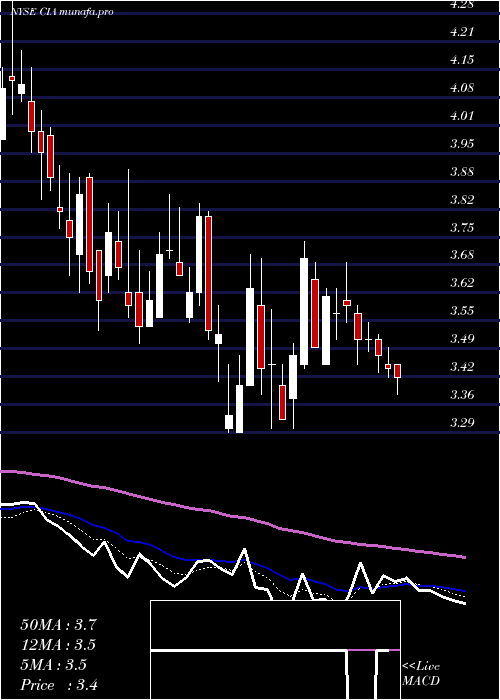
Task: Click the 4.21 price axis label
Action: coord(462,32)
